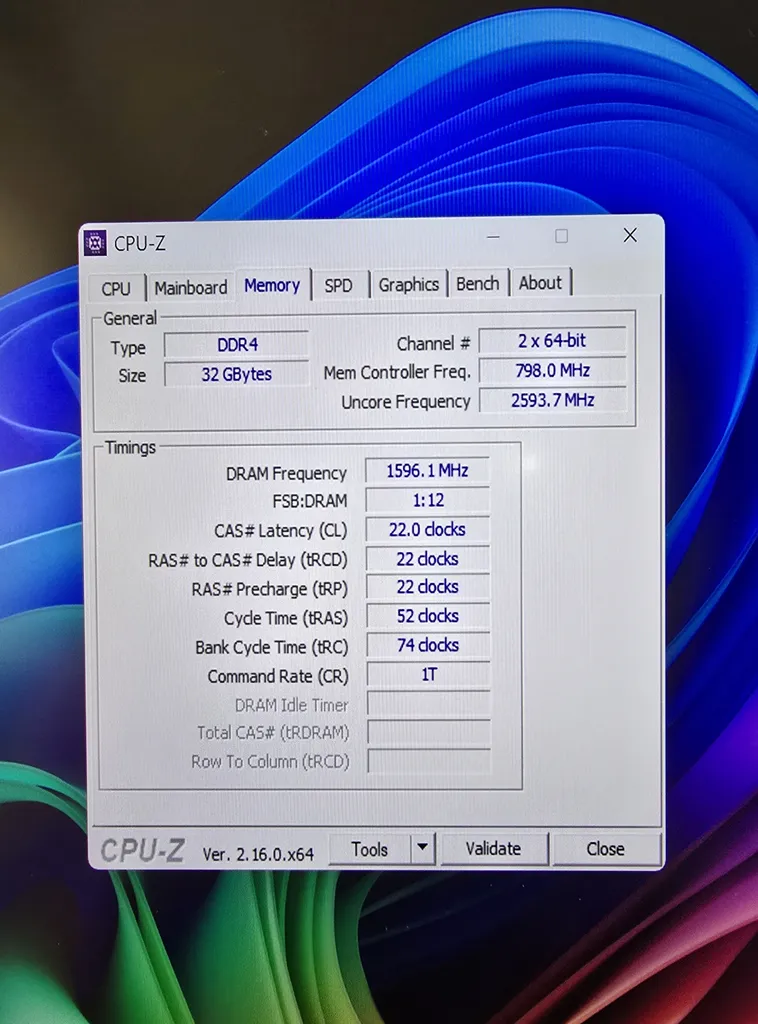Go to the Graphics tab

[408, 285]
